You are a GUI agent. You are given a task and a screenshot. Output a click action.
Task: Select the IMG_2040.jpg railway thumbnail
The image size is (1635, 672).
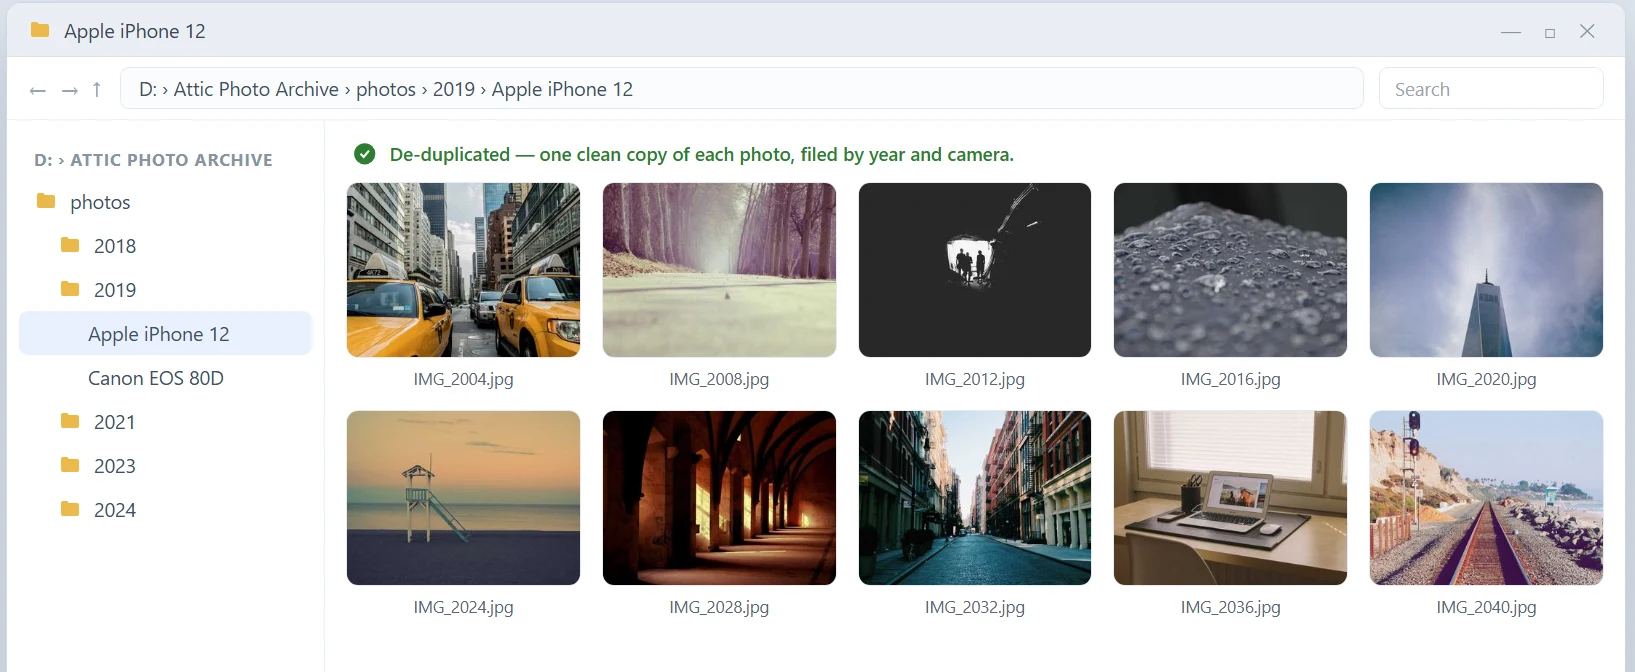point(1486,498)
